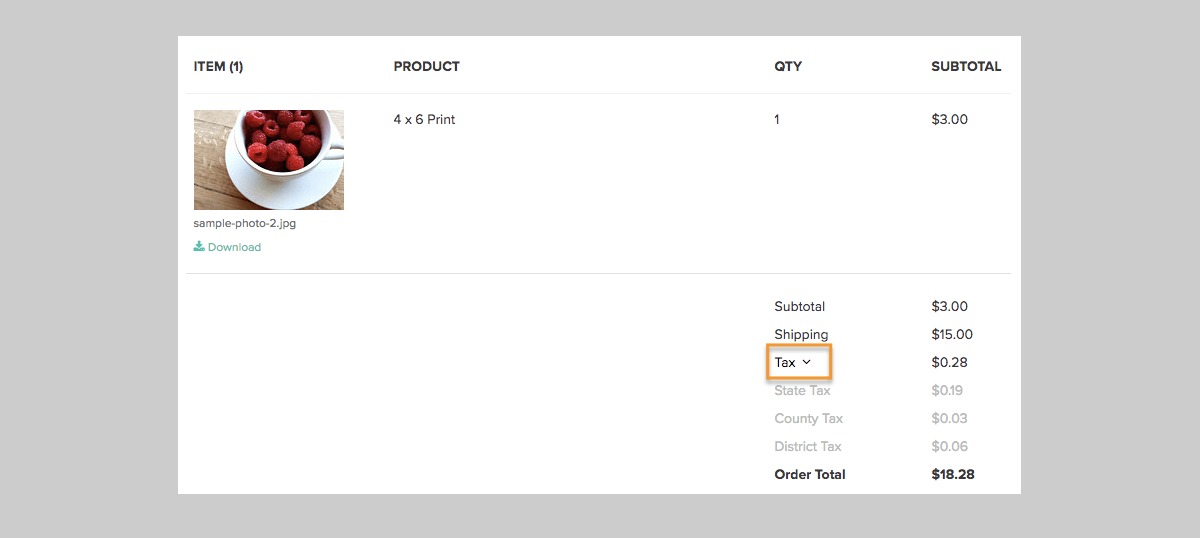Click the QTY column header
This screenshot has height=538, width=1200.
(x=788, y=67)
